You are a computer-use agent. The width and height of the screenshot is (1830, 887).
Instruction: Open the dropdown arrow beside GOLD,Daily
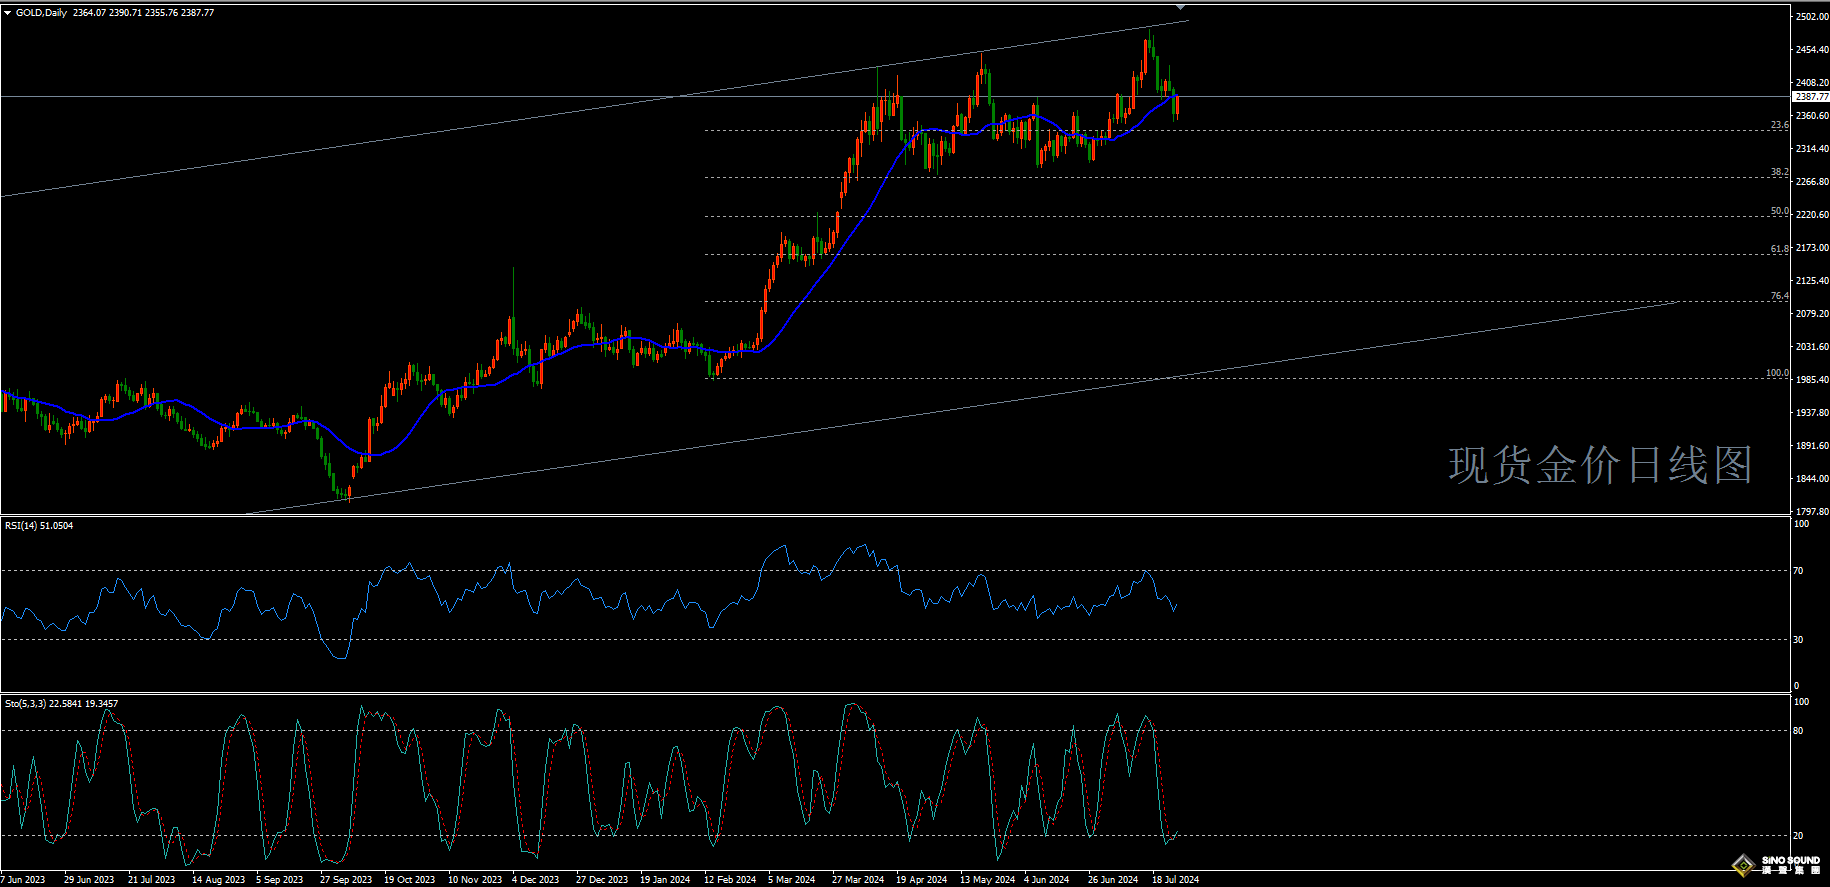point(7,13)
